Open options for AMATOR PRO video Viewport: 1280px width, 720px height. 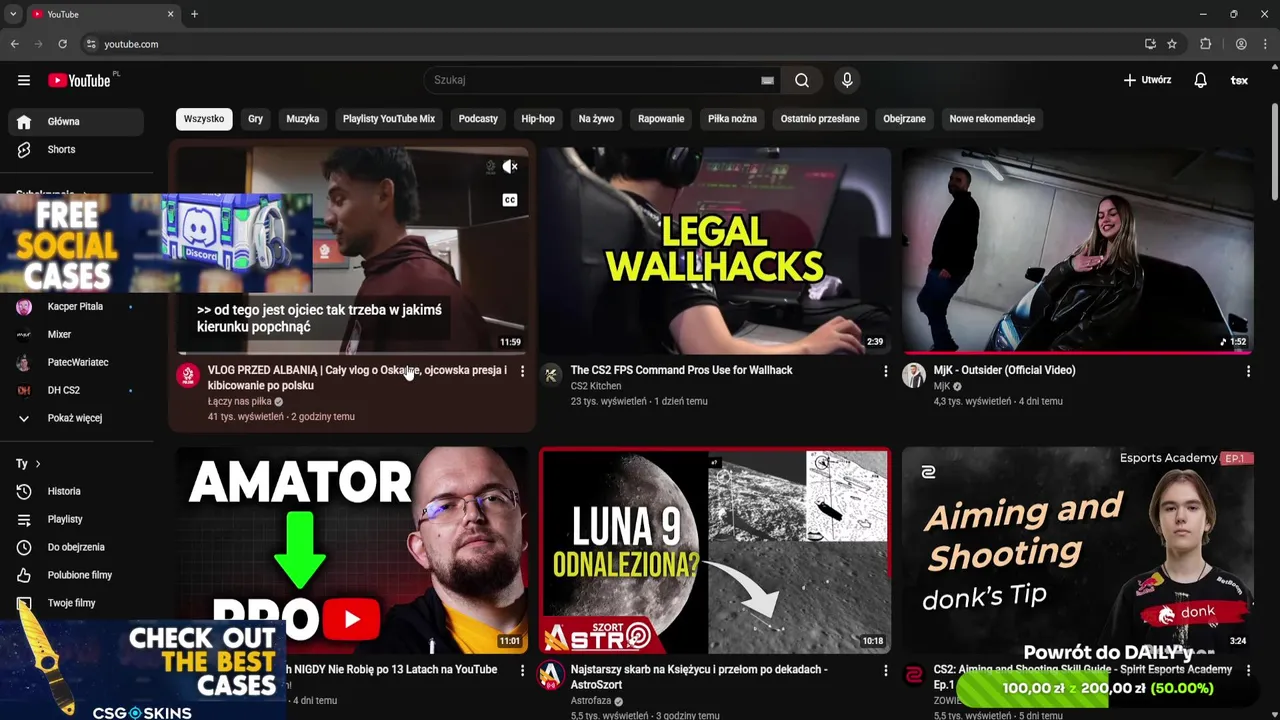click(522, 670)
